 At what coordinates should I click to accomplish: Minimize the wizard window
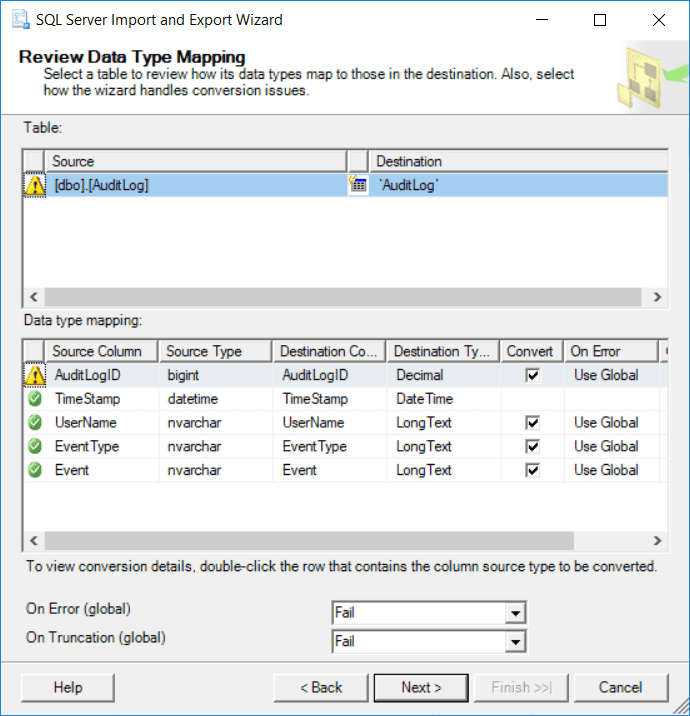[x=542, y=20]
